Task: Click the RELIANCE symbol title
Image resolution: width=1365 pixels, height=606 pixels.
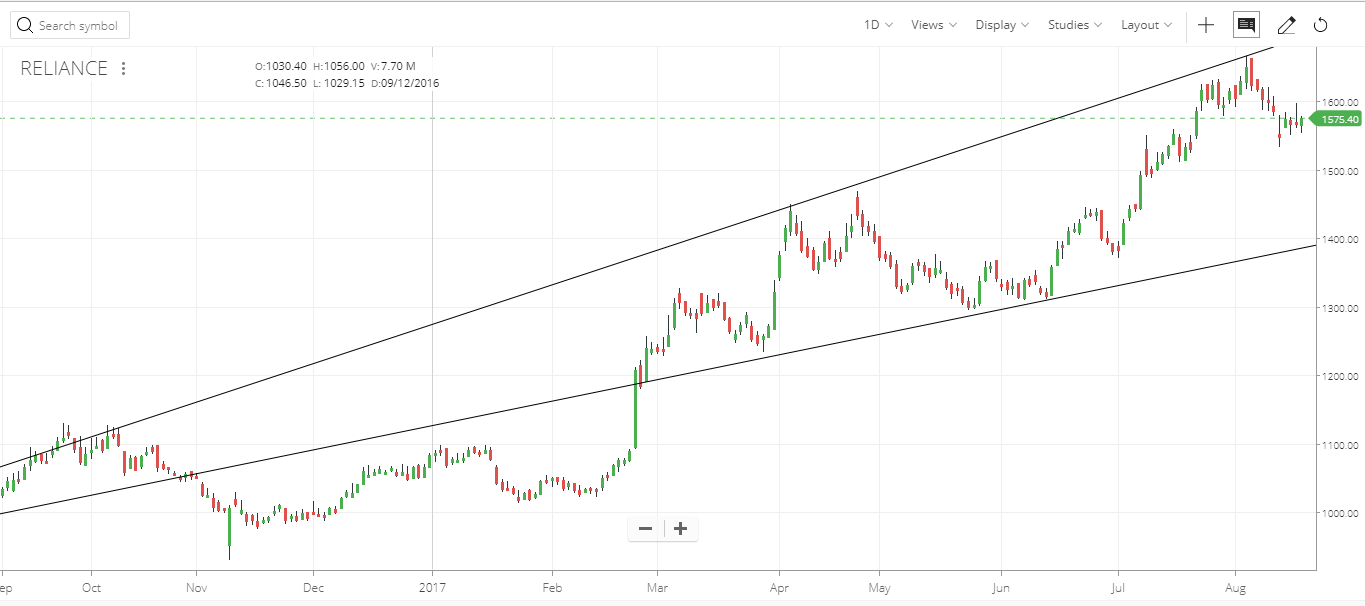Action: click(62, 68)
